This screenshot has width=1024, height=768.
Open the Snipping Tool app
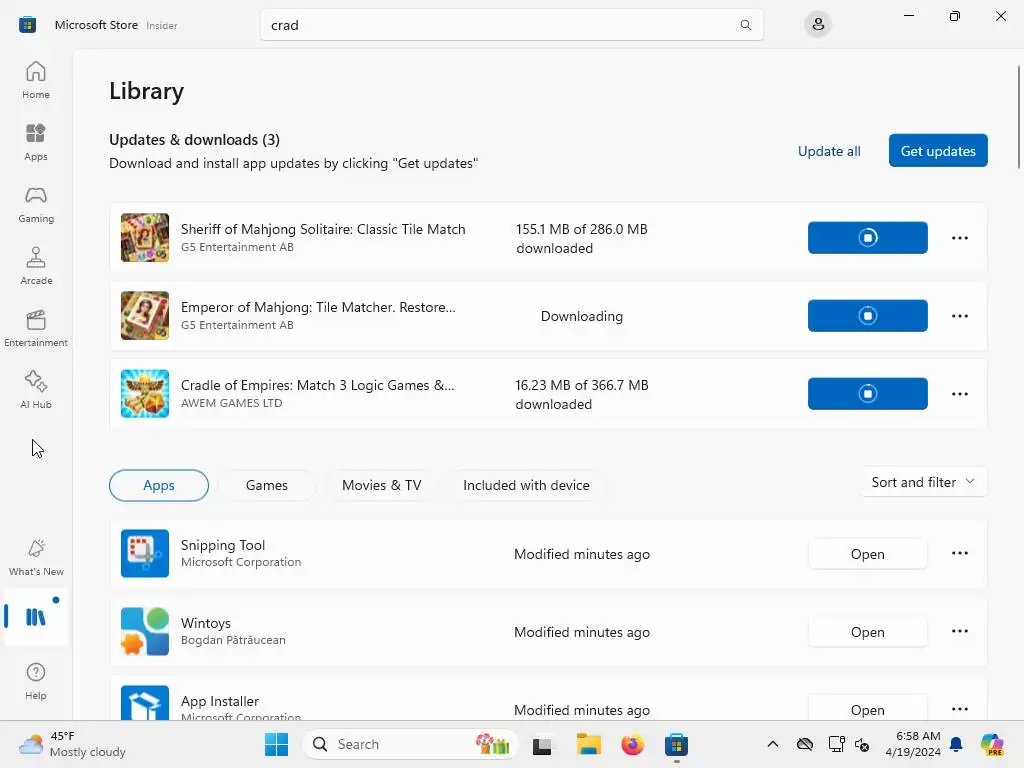pyautogui.click(x=867, y=554)
